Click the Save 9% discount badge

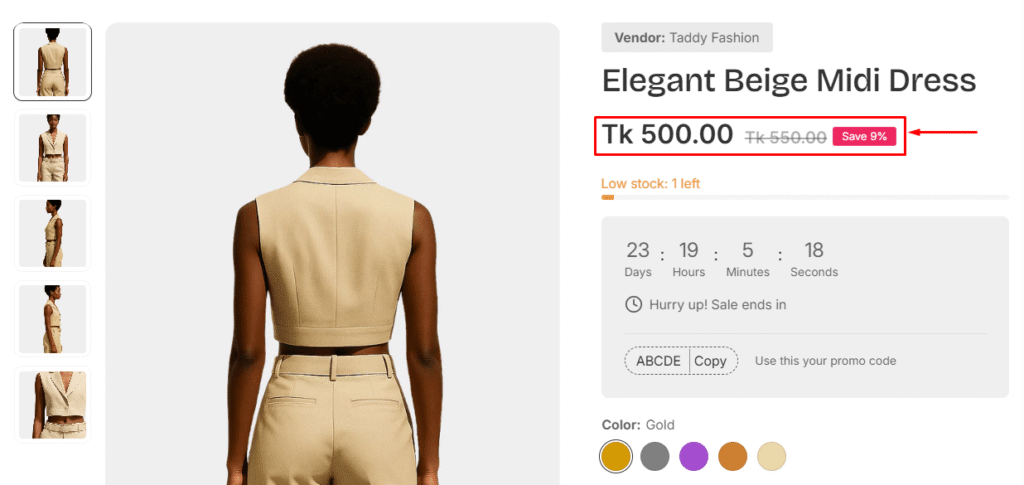[864, 137]
